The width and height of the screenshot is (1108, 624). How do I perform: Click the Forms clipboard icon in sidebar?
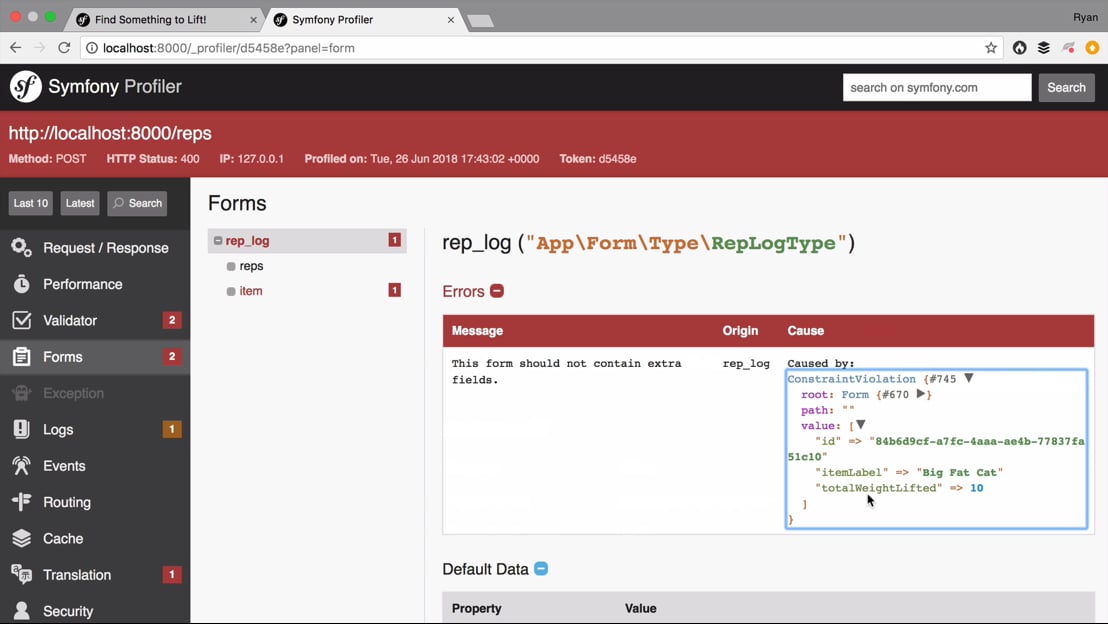point(21,357)
